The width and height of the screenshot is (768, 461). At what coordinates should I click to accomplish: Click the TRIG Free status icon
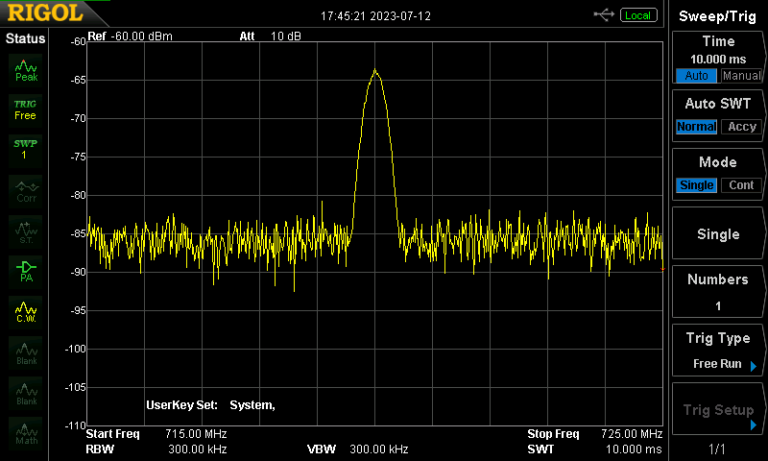point(25,109)
